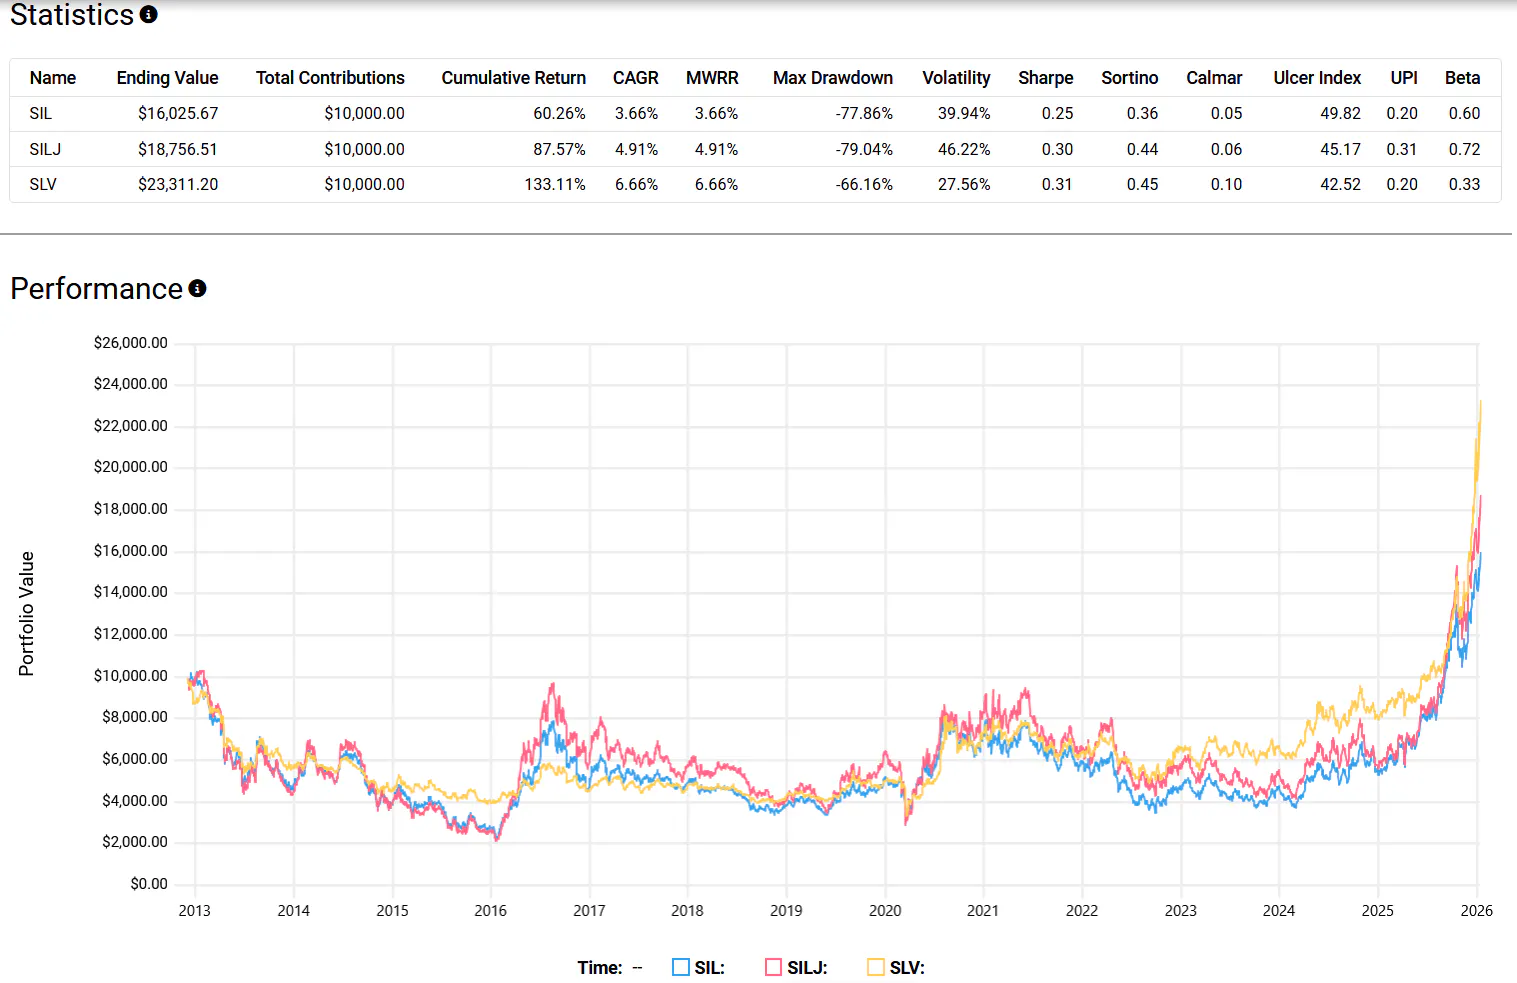Select the SILJ name cell in the table
The width and height of the screenshot is (1517, 983).
45,150
